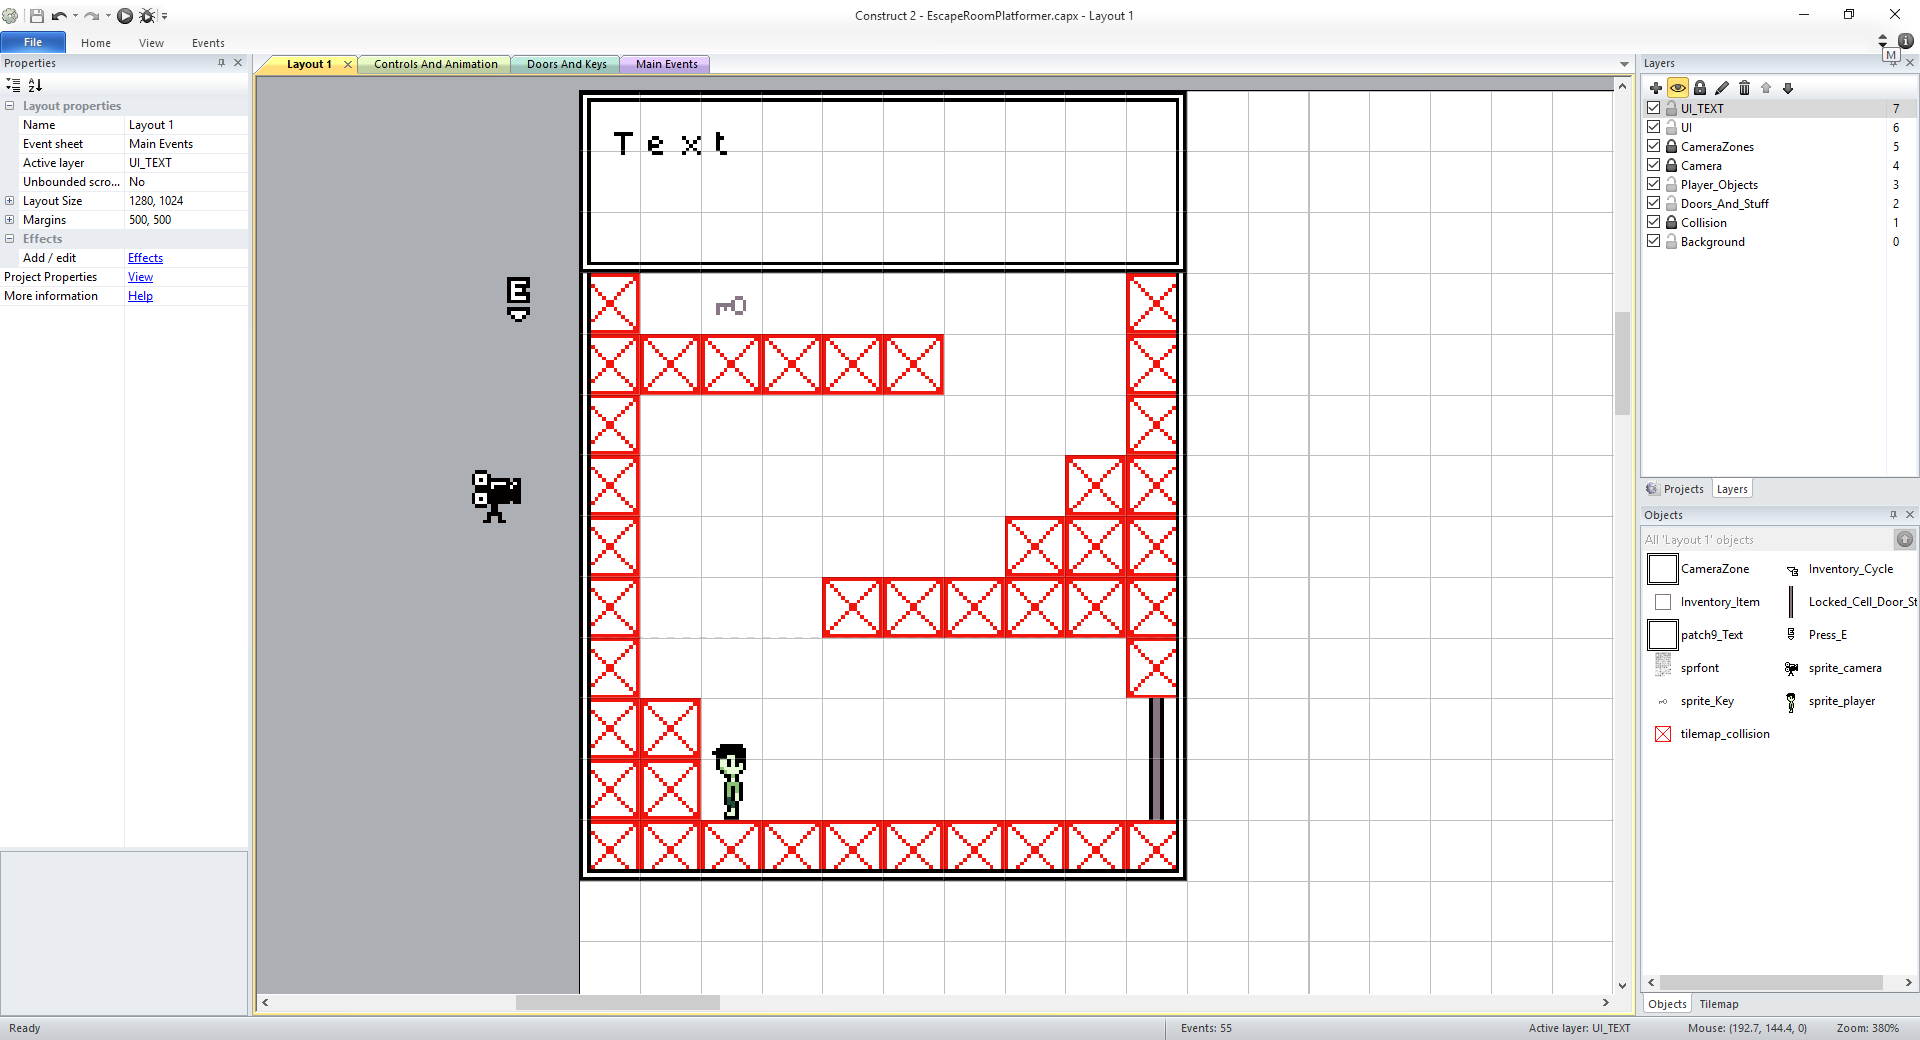Switch to Projects panel tab
Screen dimensions: 1920x1040
1675,489
